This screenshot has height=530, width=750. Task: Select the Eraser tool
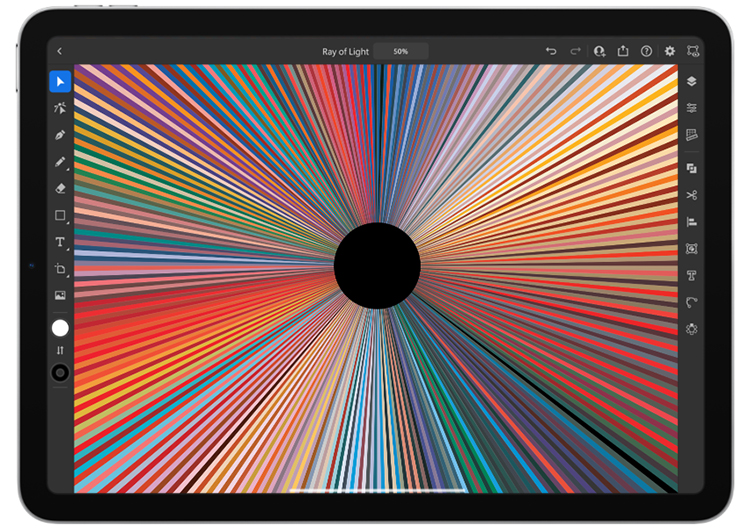pyautogui.click(x=60, y=188)
